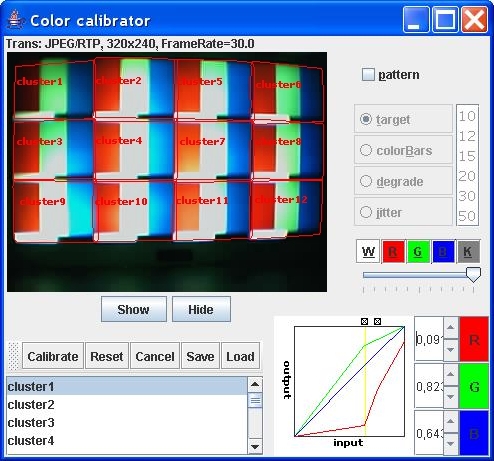Decrease the green value with down arrow
Image resolution: width=494 pixels, height=461 pixels.
(x=451, y=397)
